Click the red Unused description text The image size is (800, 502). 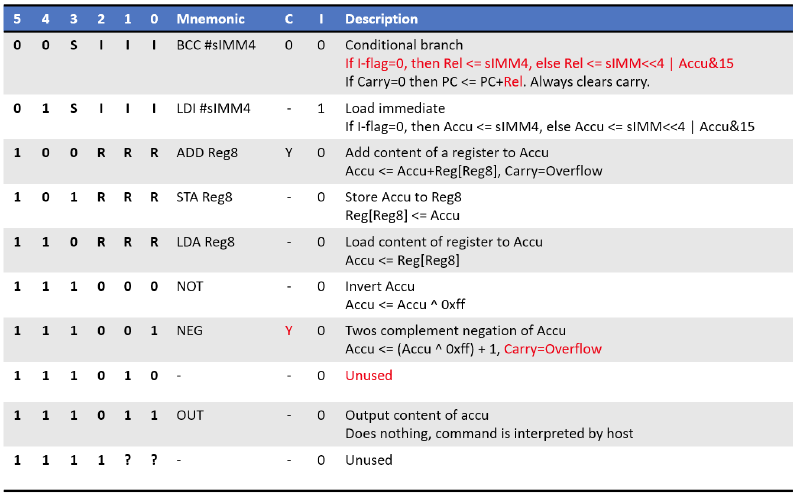(369, 375)
